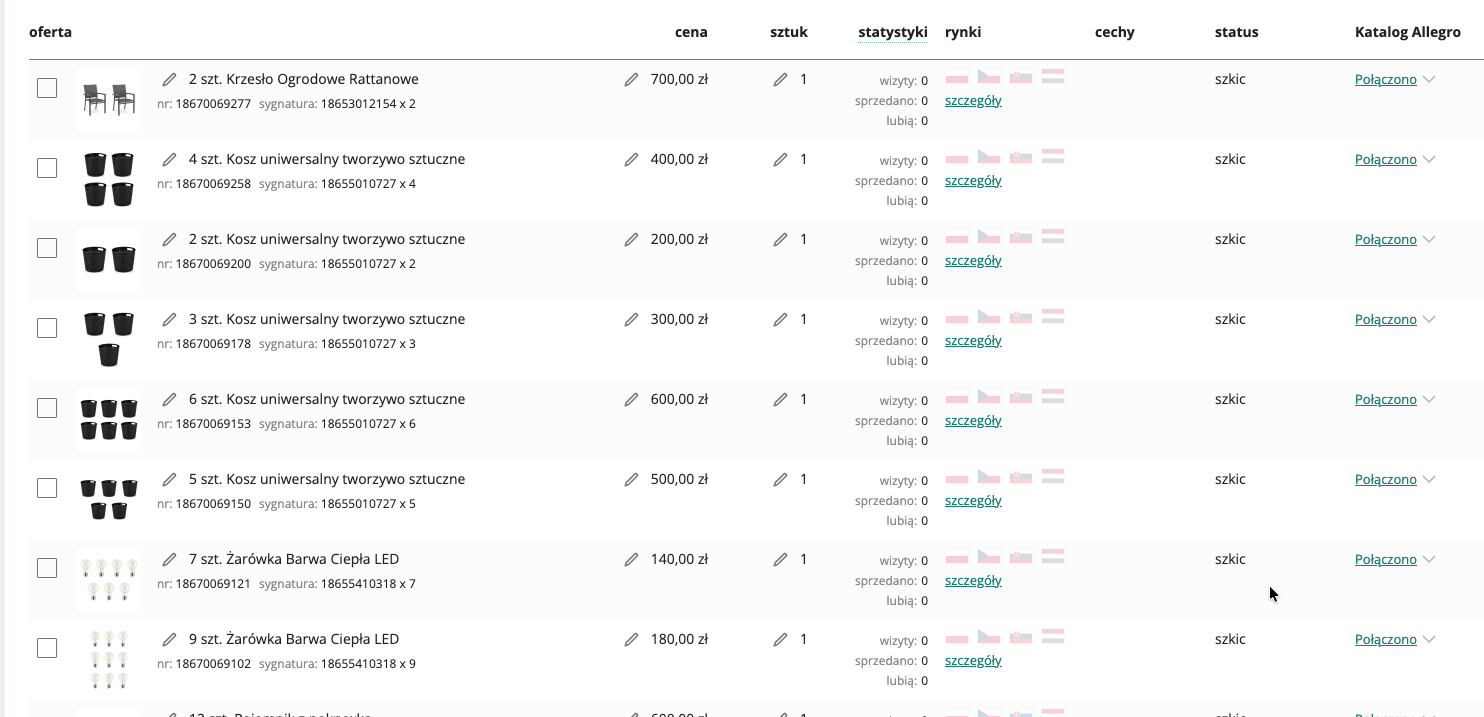Edit price pencil next to 180,00 zł

pos(631,639)
